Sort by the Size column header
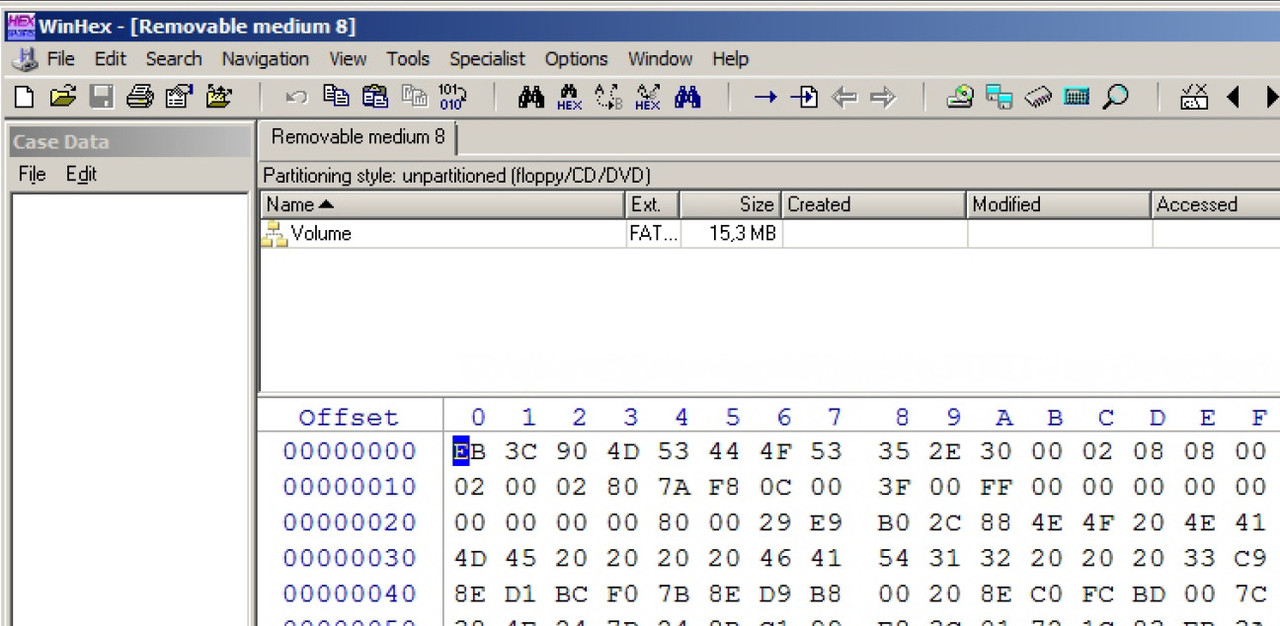 [x=730, y=205]
